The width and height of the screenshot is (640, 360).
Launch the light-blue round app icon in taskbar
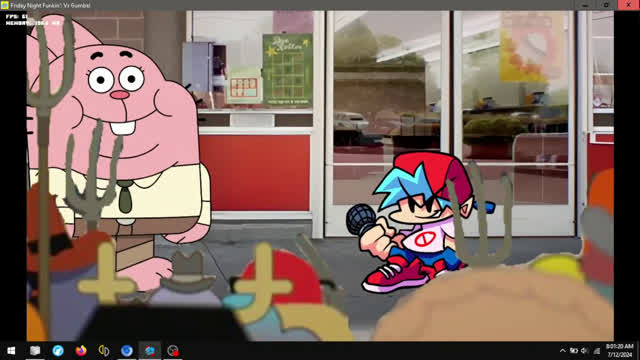[58, 351]
